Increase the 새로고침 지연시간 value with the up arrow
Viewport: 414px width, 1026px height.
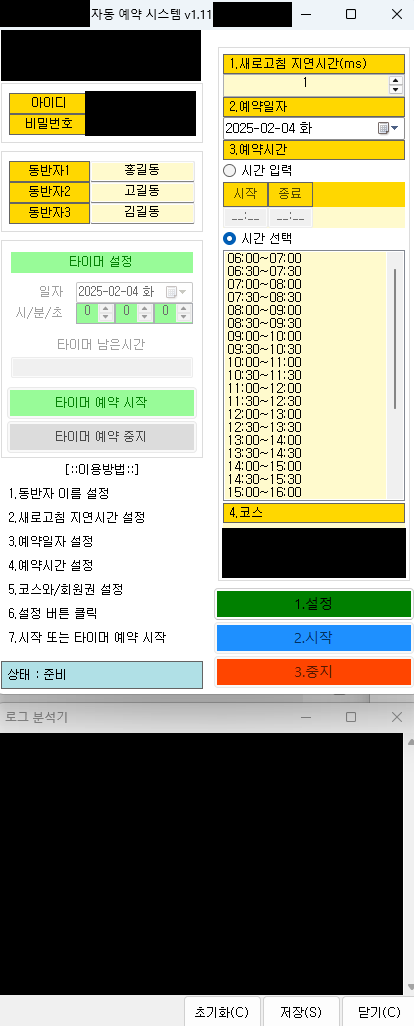[x=396, y=80]
